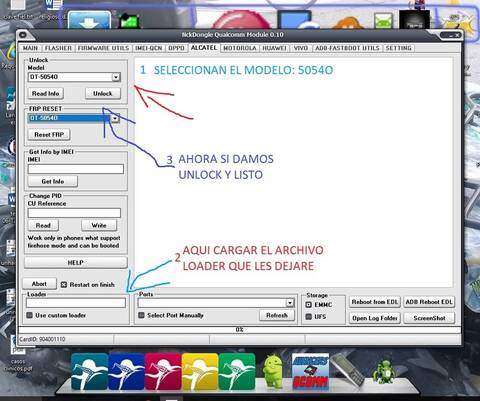Viewport: 480px width, 401px height.
Task: Open the blue download arrow desktop icon
Action: pyautogui.click(x=90, y=20)
